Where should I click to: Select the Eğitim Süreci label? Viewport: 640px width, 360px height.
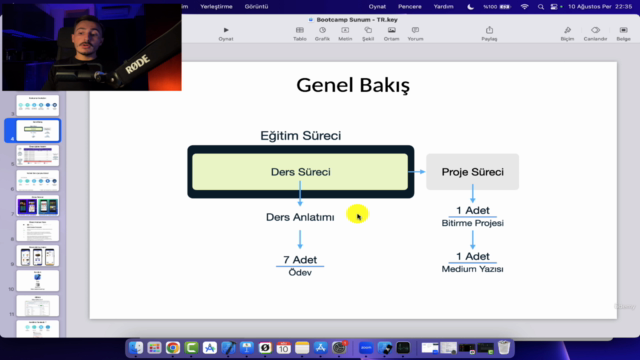coord(301,136)
